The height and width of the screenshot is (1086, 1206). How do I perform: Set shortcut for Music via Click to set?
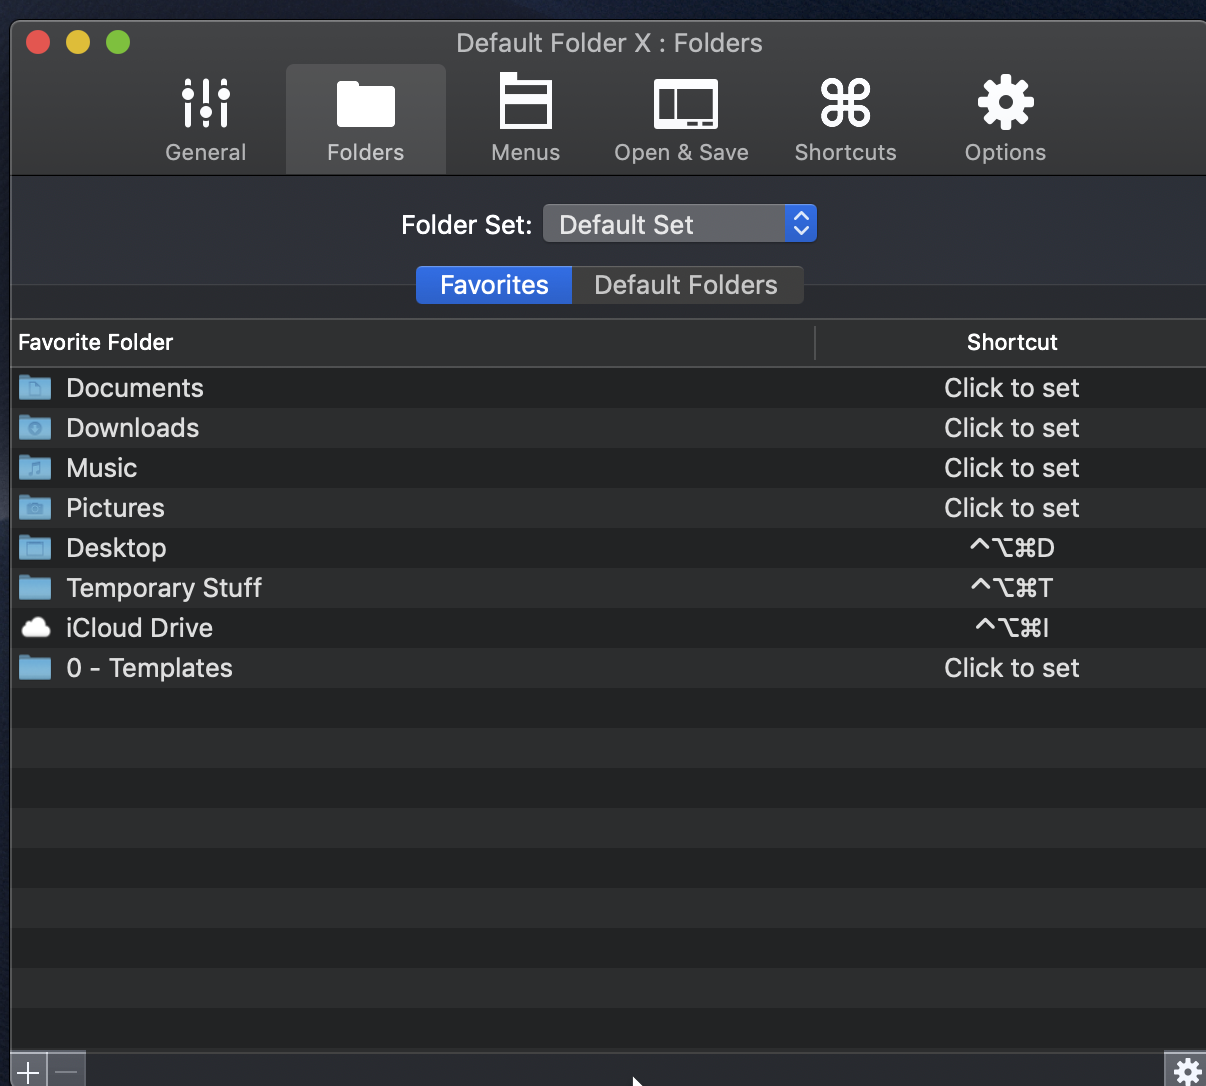pos(1012,468)
